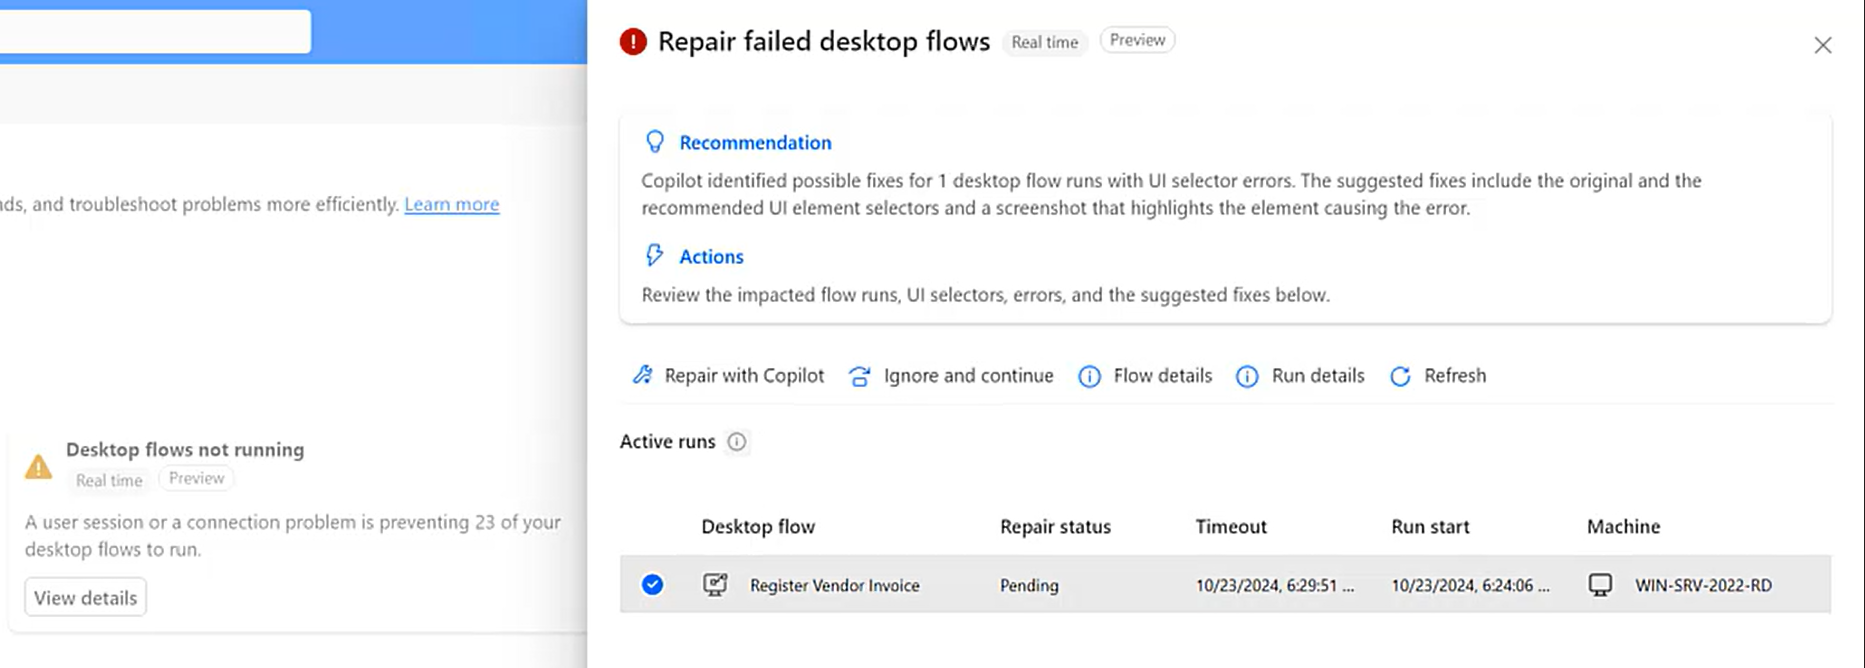Refresh the active runs list
Image resolution: width=1865 pixels, height=668 pixels.
(1438, 376)
